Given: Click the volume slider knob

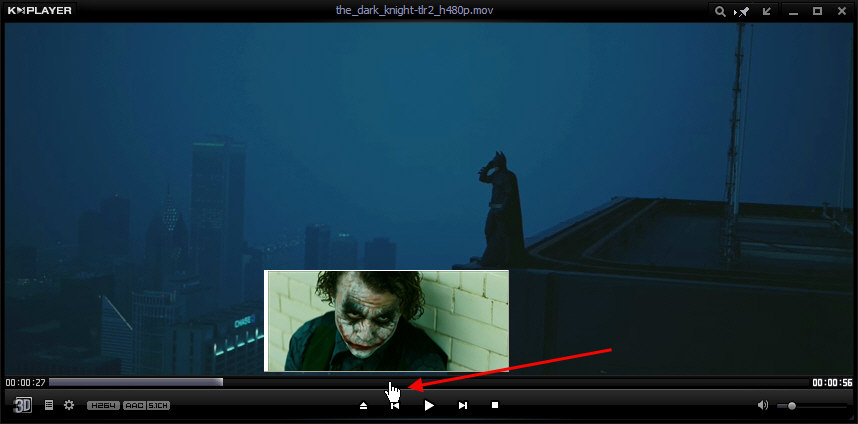Looking at the screenshot, I should (792, 406).
